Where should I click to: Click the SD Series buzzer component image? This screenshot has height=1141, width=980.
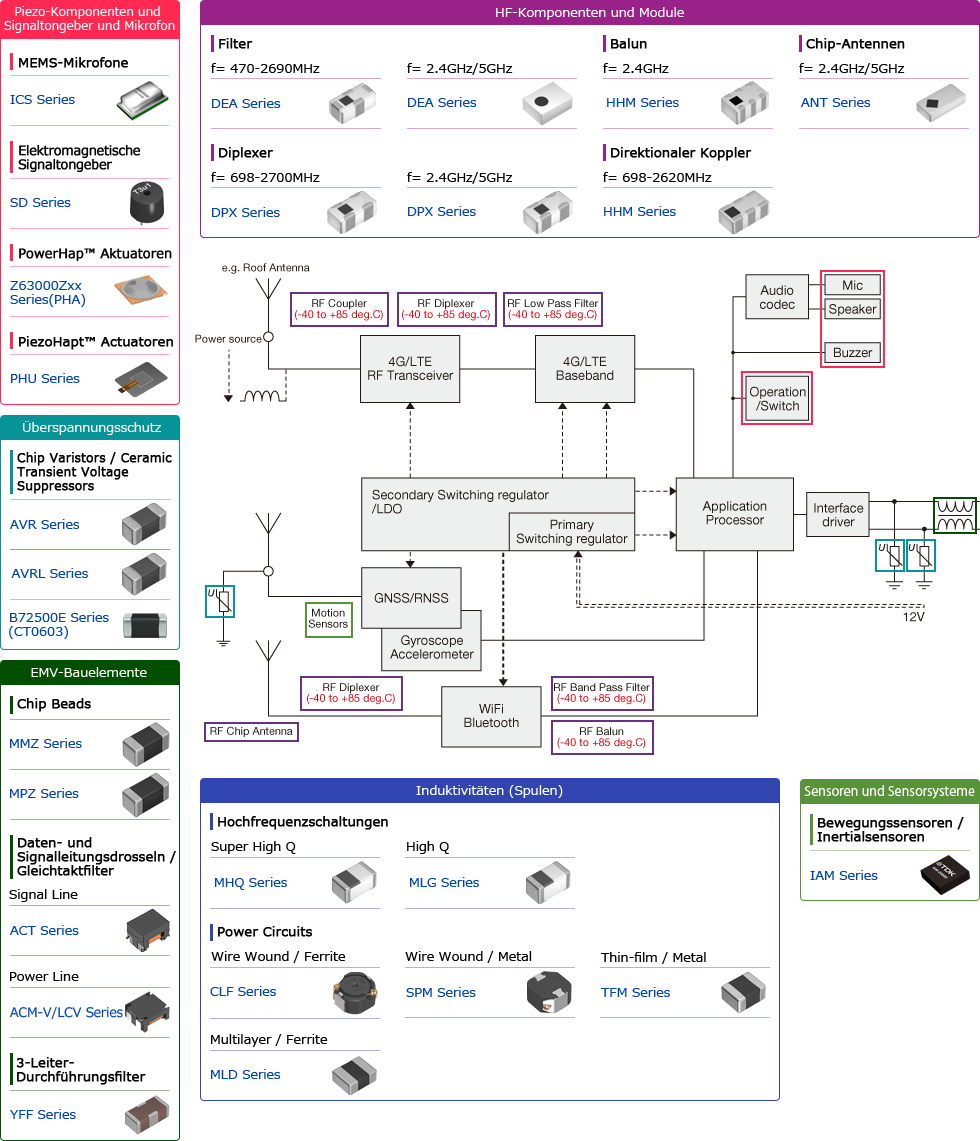pos(144,203)
